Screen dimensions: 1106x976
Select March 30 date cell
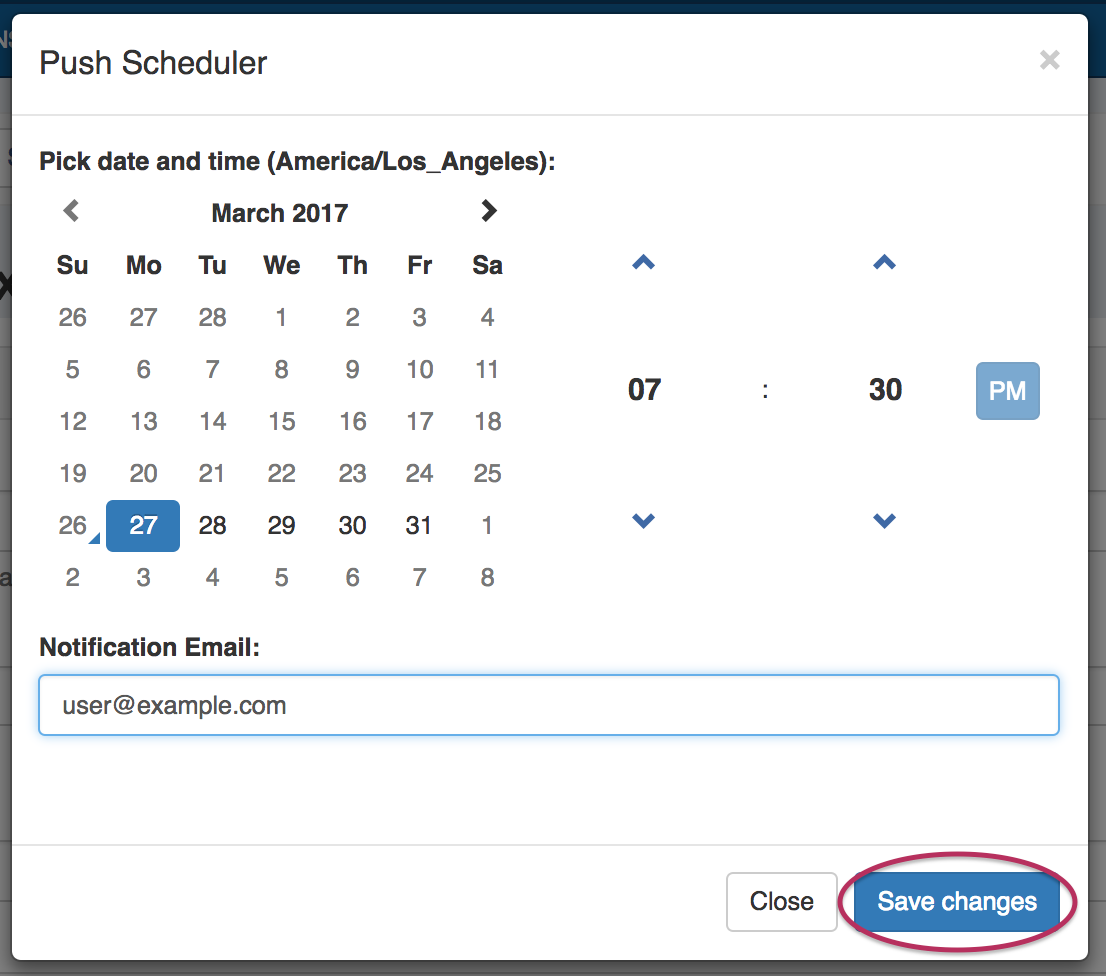click(x=352, y=526)
